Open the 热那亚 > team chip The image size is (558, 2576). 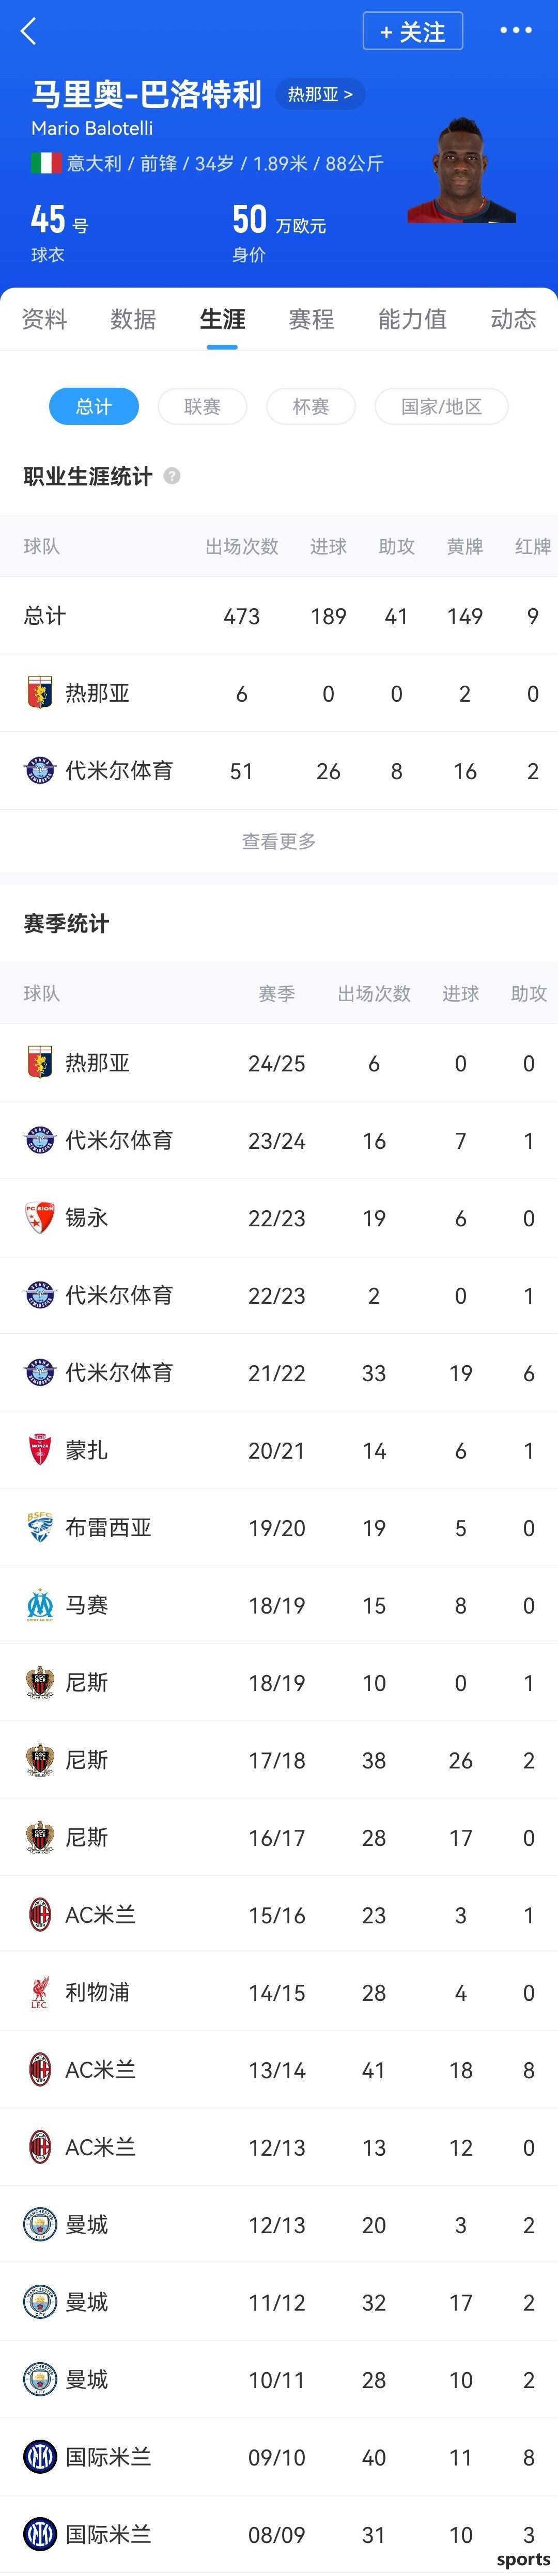pos(320,94)
